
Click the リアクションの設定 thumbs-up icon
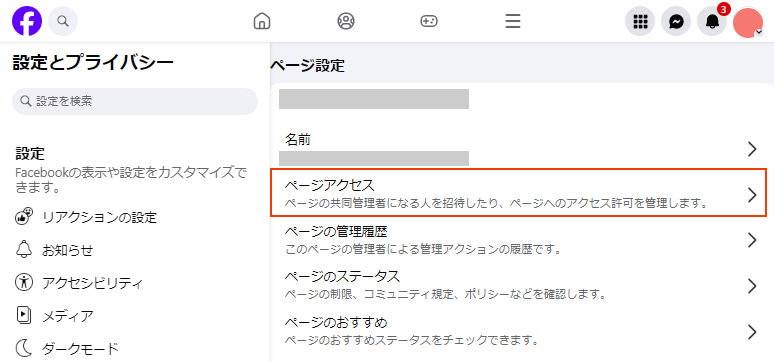click(x=24, y=217)
